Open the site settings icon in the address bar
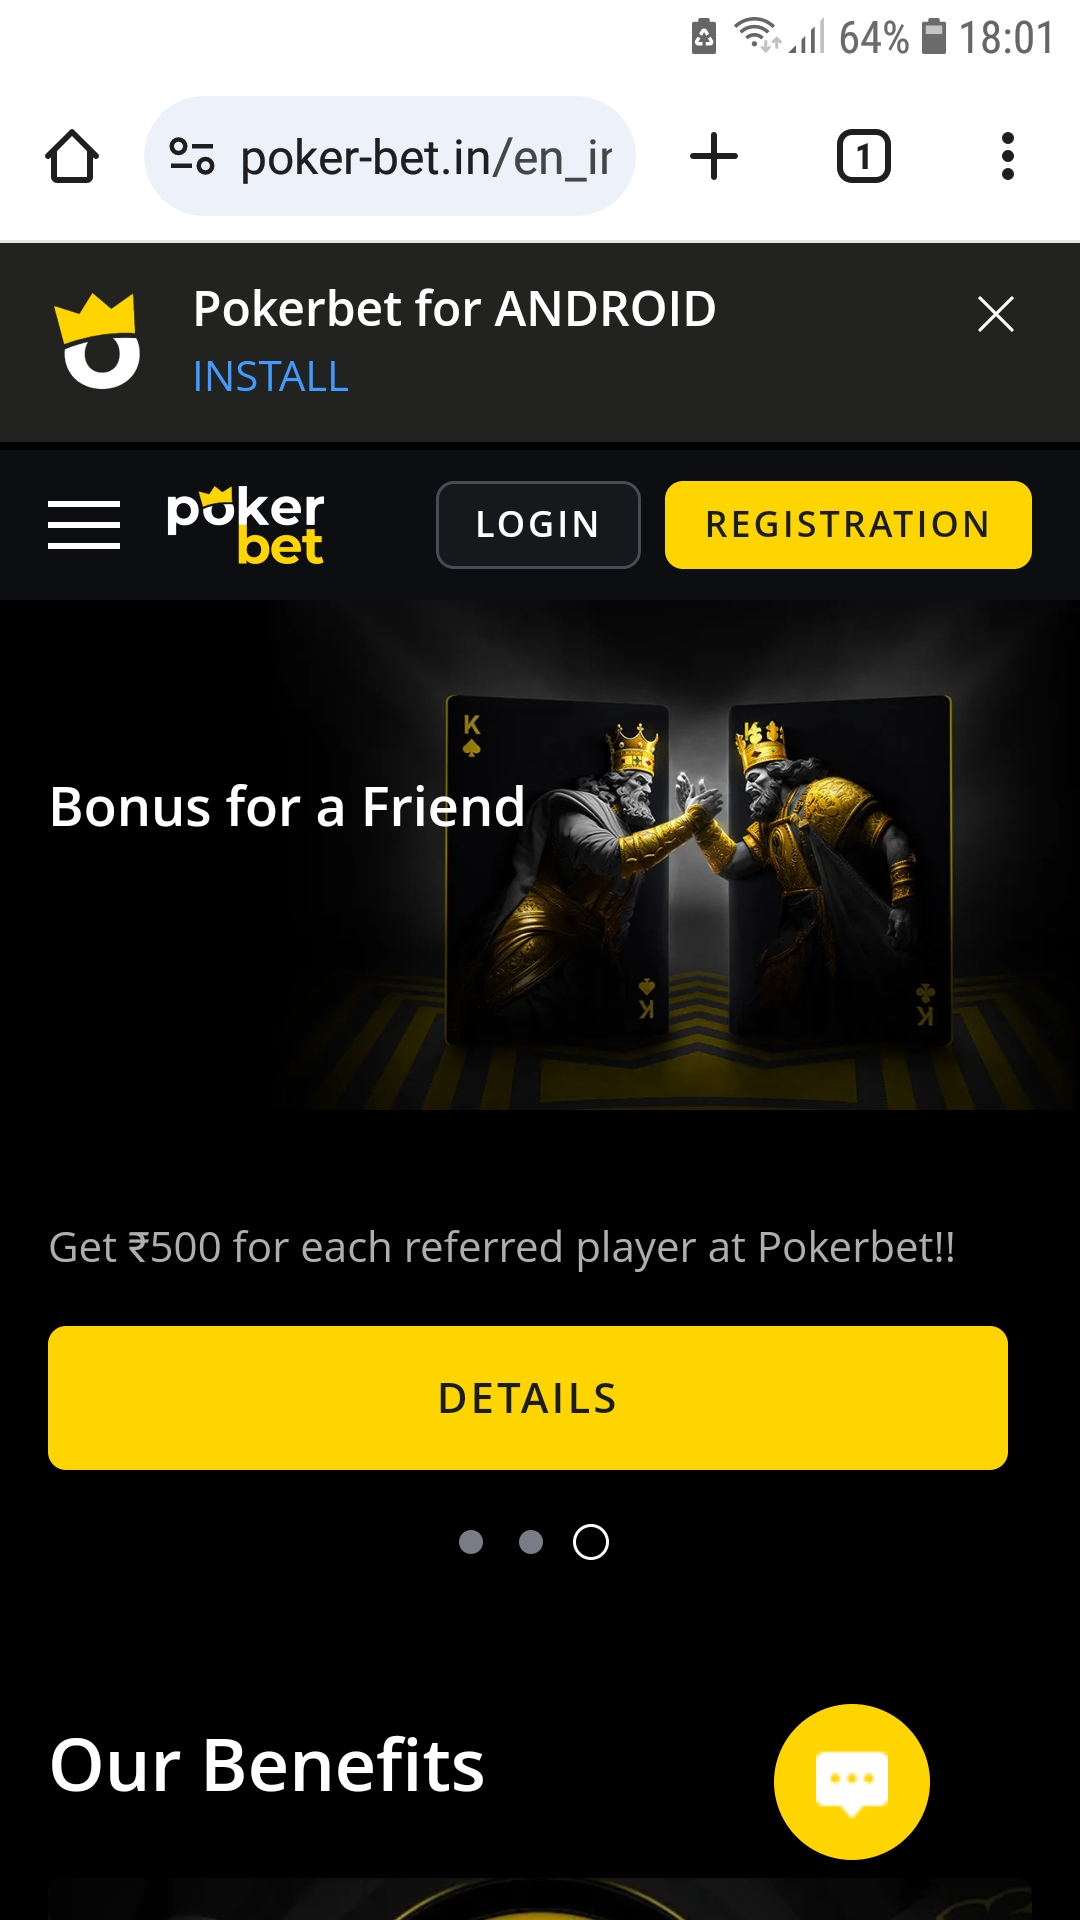 192,157
